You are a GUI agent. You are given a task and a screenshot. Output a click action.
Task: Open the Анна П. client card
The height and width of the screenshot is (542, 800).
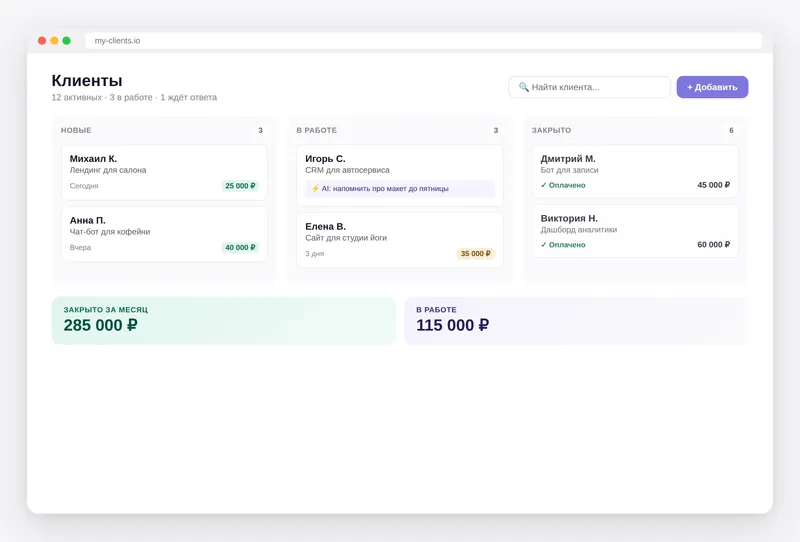(x=164, y=234)
